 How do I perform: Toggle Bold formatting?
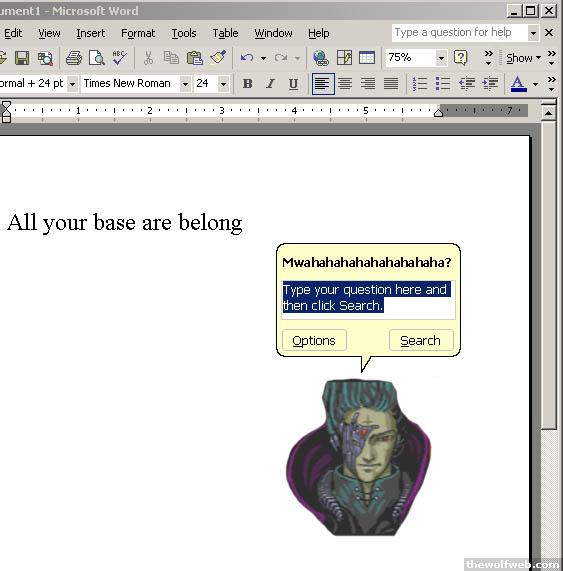tap(248, 84)
